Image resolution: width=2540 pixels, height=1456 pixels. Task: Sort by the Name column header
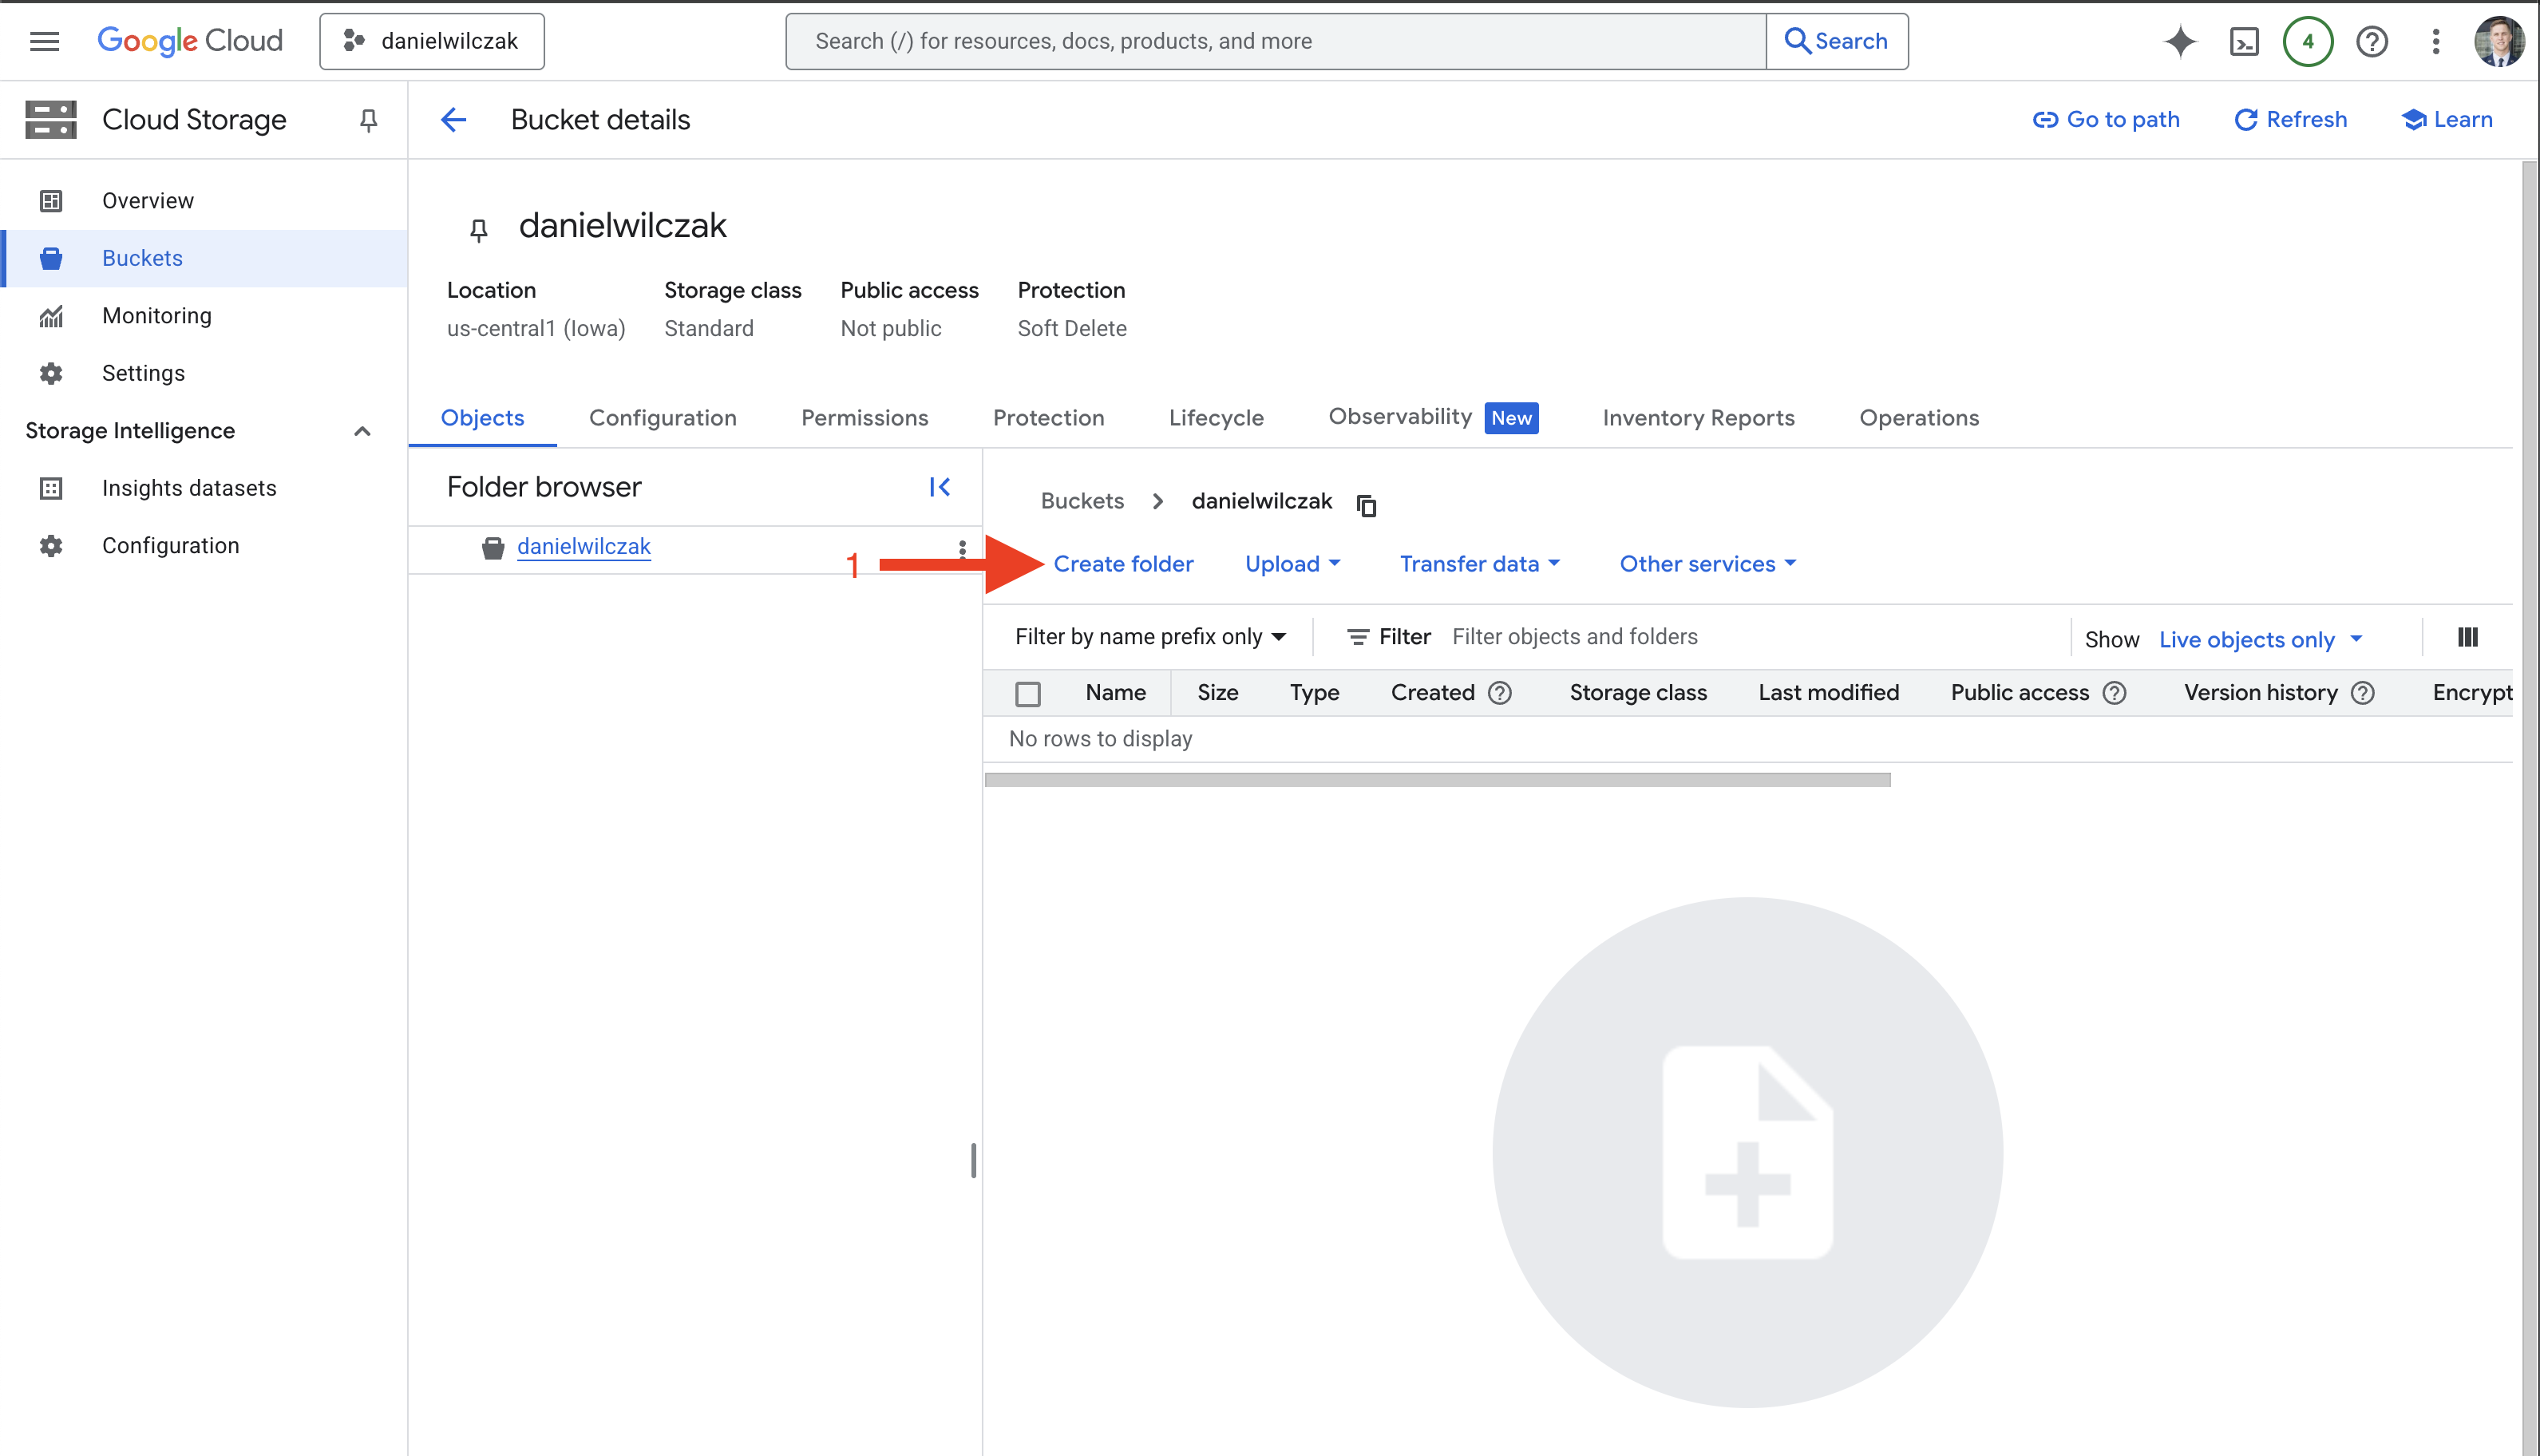coord(1116,693)
